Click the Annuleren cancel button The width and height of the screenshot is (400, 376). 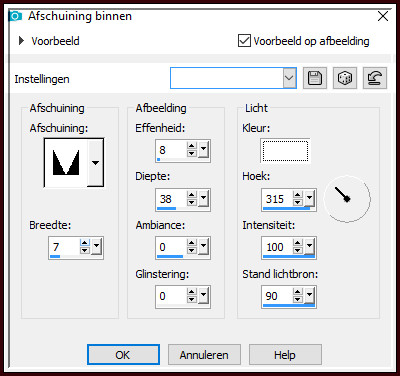204,355
